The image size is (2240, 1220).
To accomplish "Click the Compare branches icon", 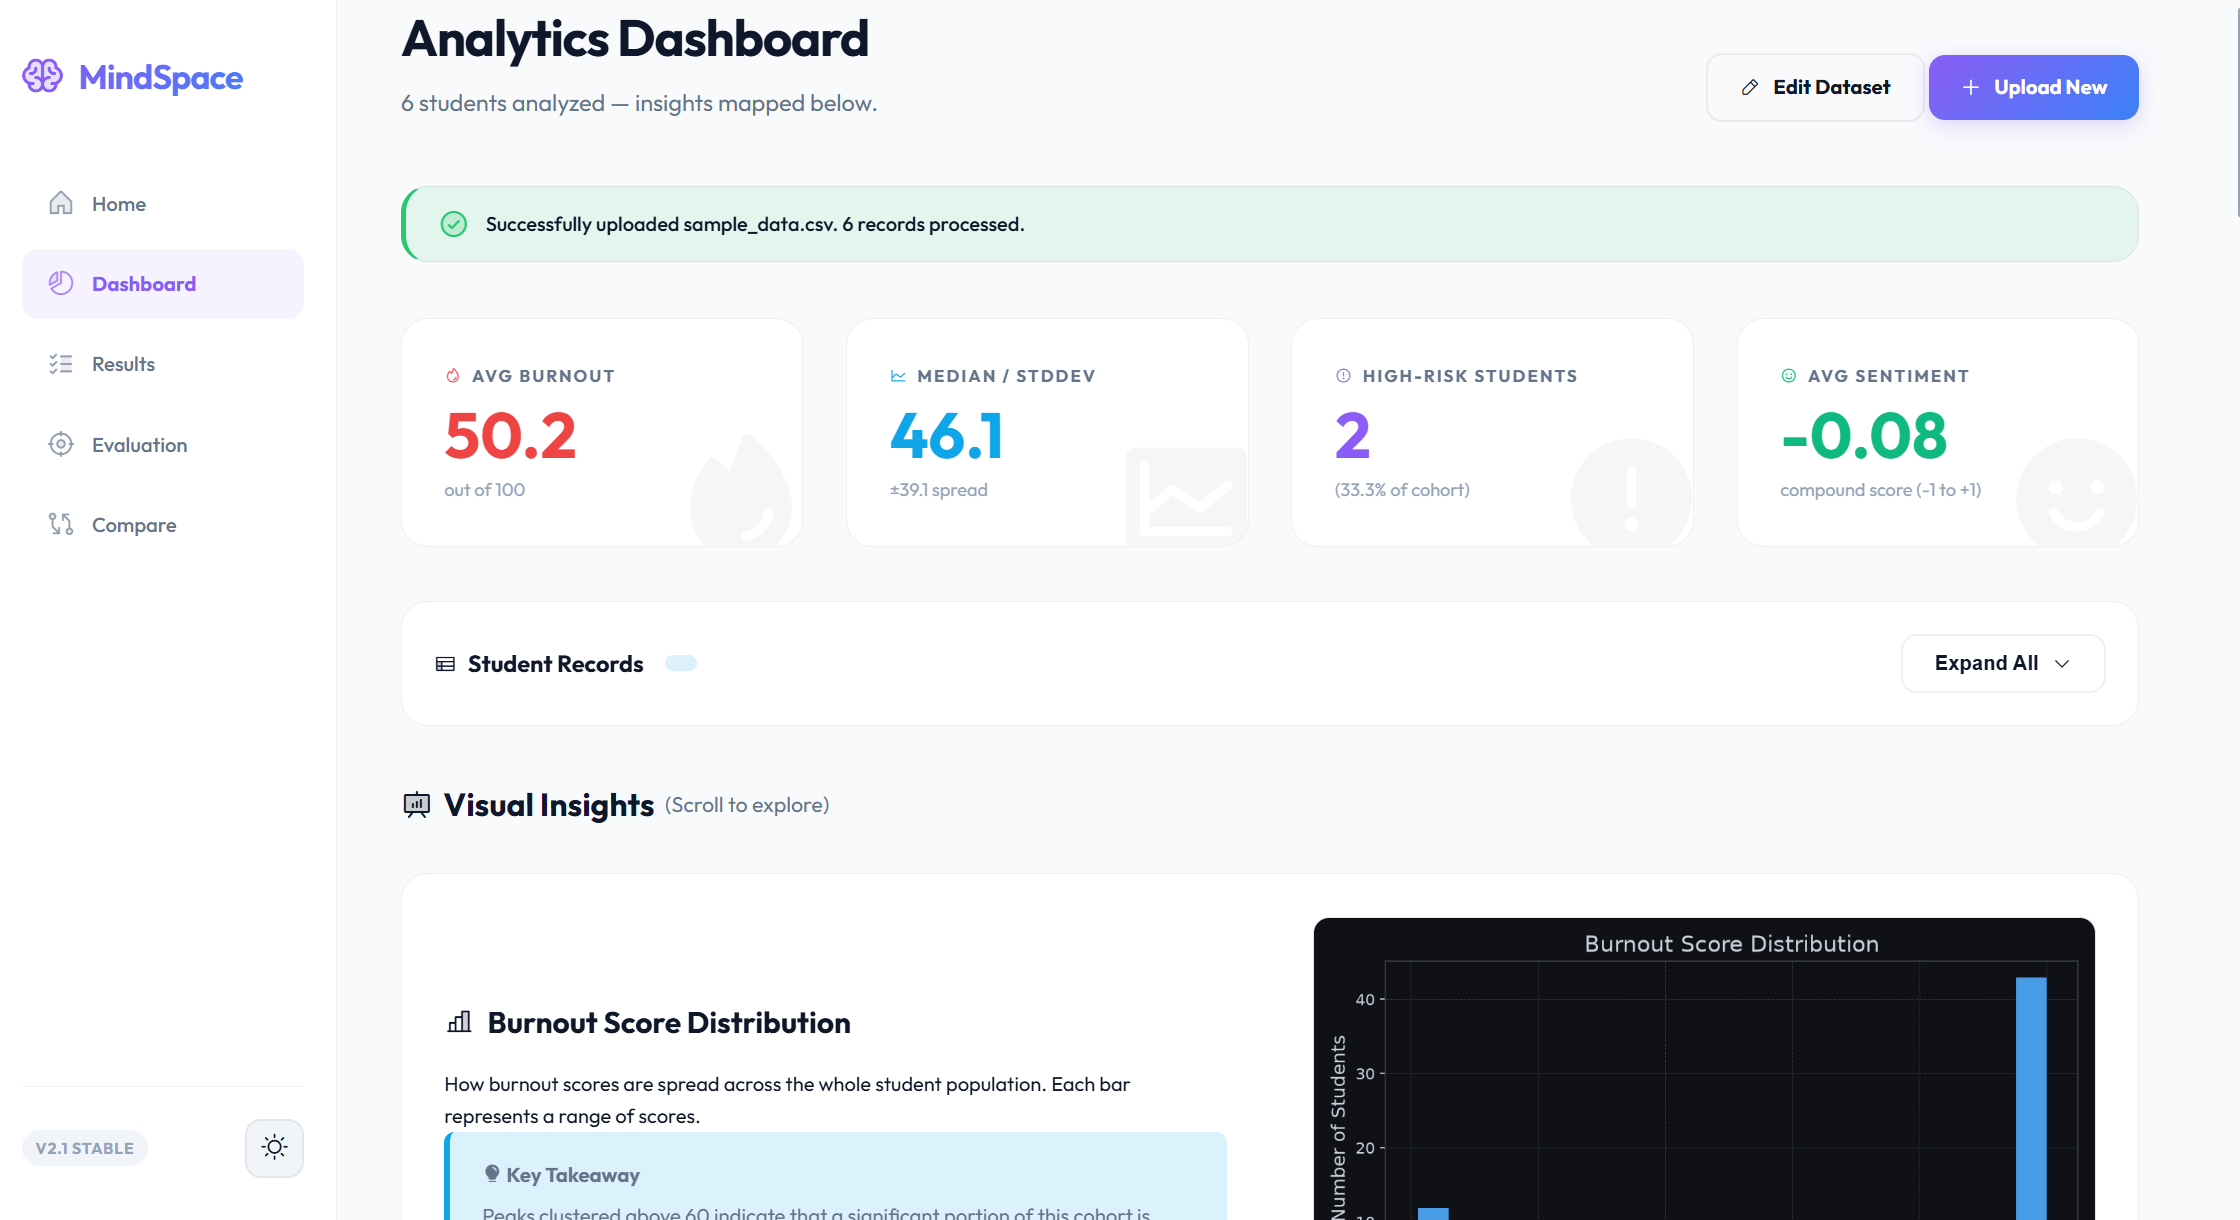I will click(61, 524).
